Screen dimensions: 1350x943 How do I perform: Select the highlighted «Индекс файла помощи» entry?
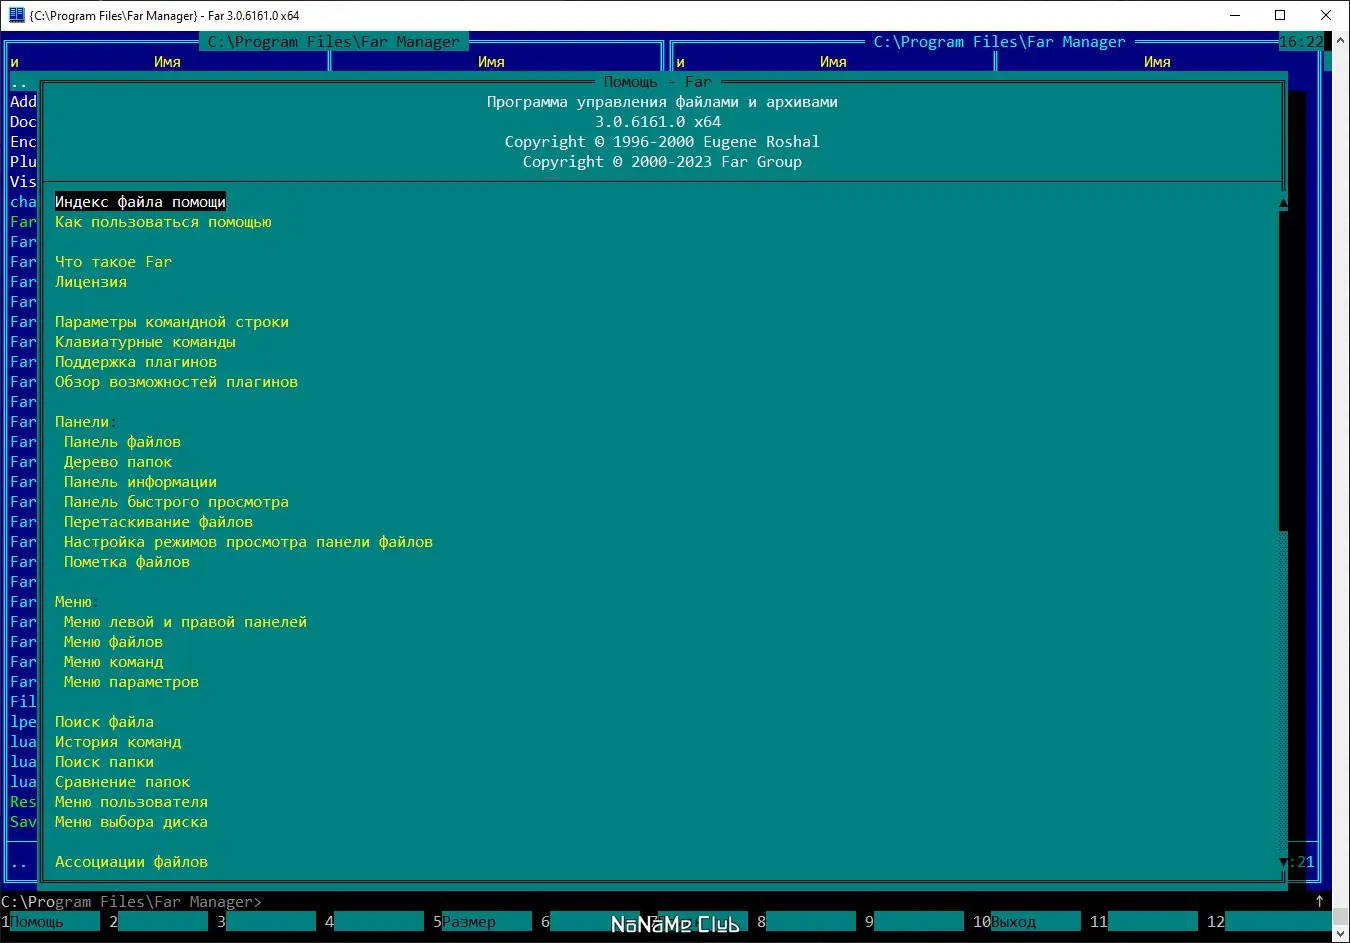(x=139, y=201)
